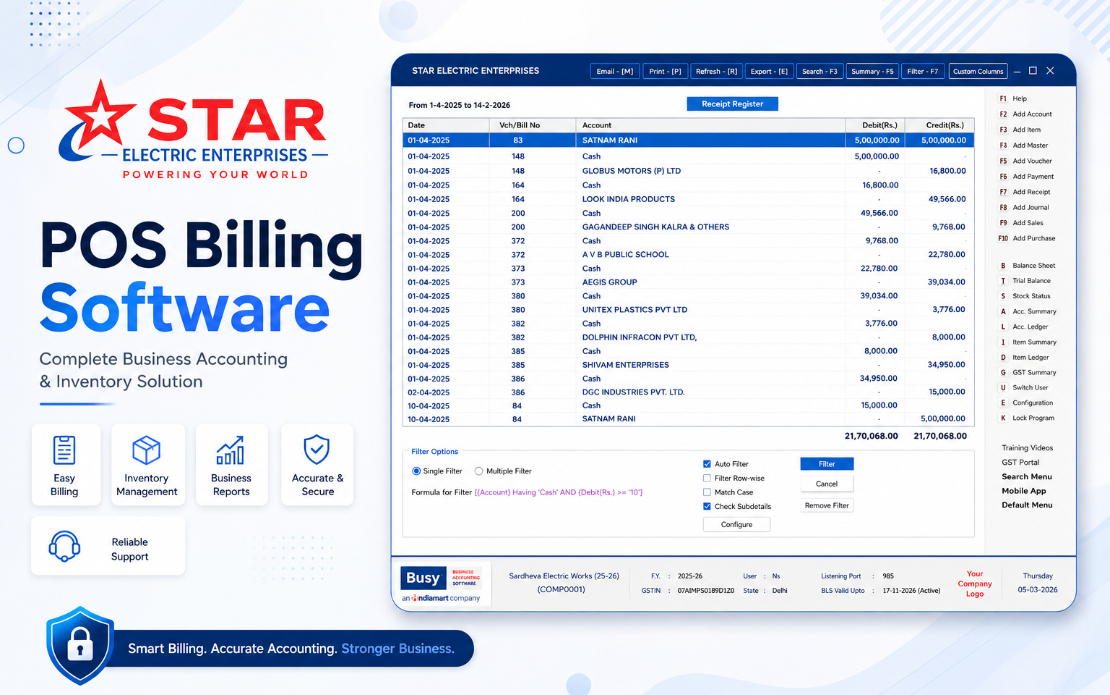1110x695 pixels.
Task: Choose F2 Add Account
Action: point(1025,114)
